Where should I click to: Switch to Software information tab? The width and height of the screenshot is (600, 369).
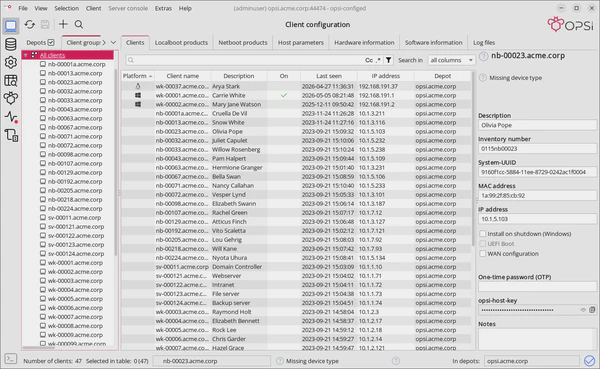click(434, 42)
